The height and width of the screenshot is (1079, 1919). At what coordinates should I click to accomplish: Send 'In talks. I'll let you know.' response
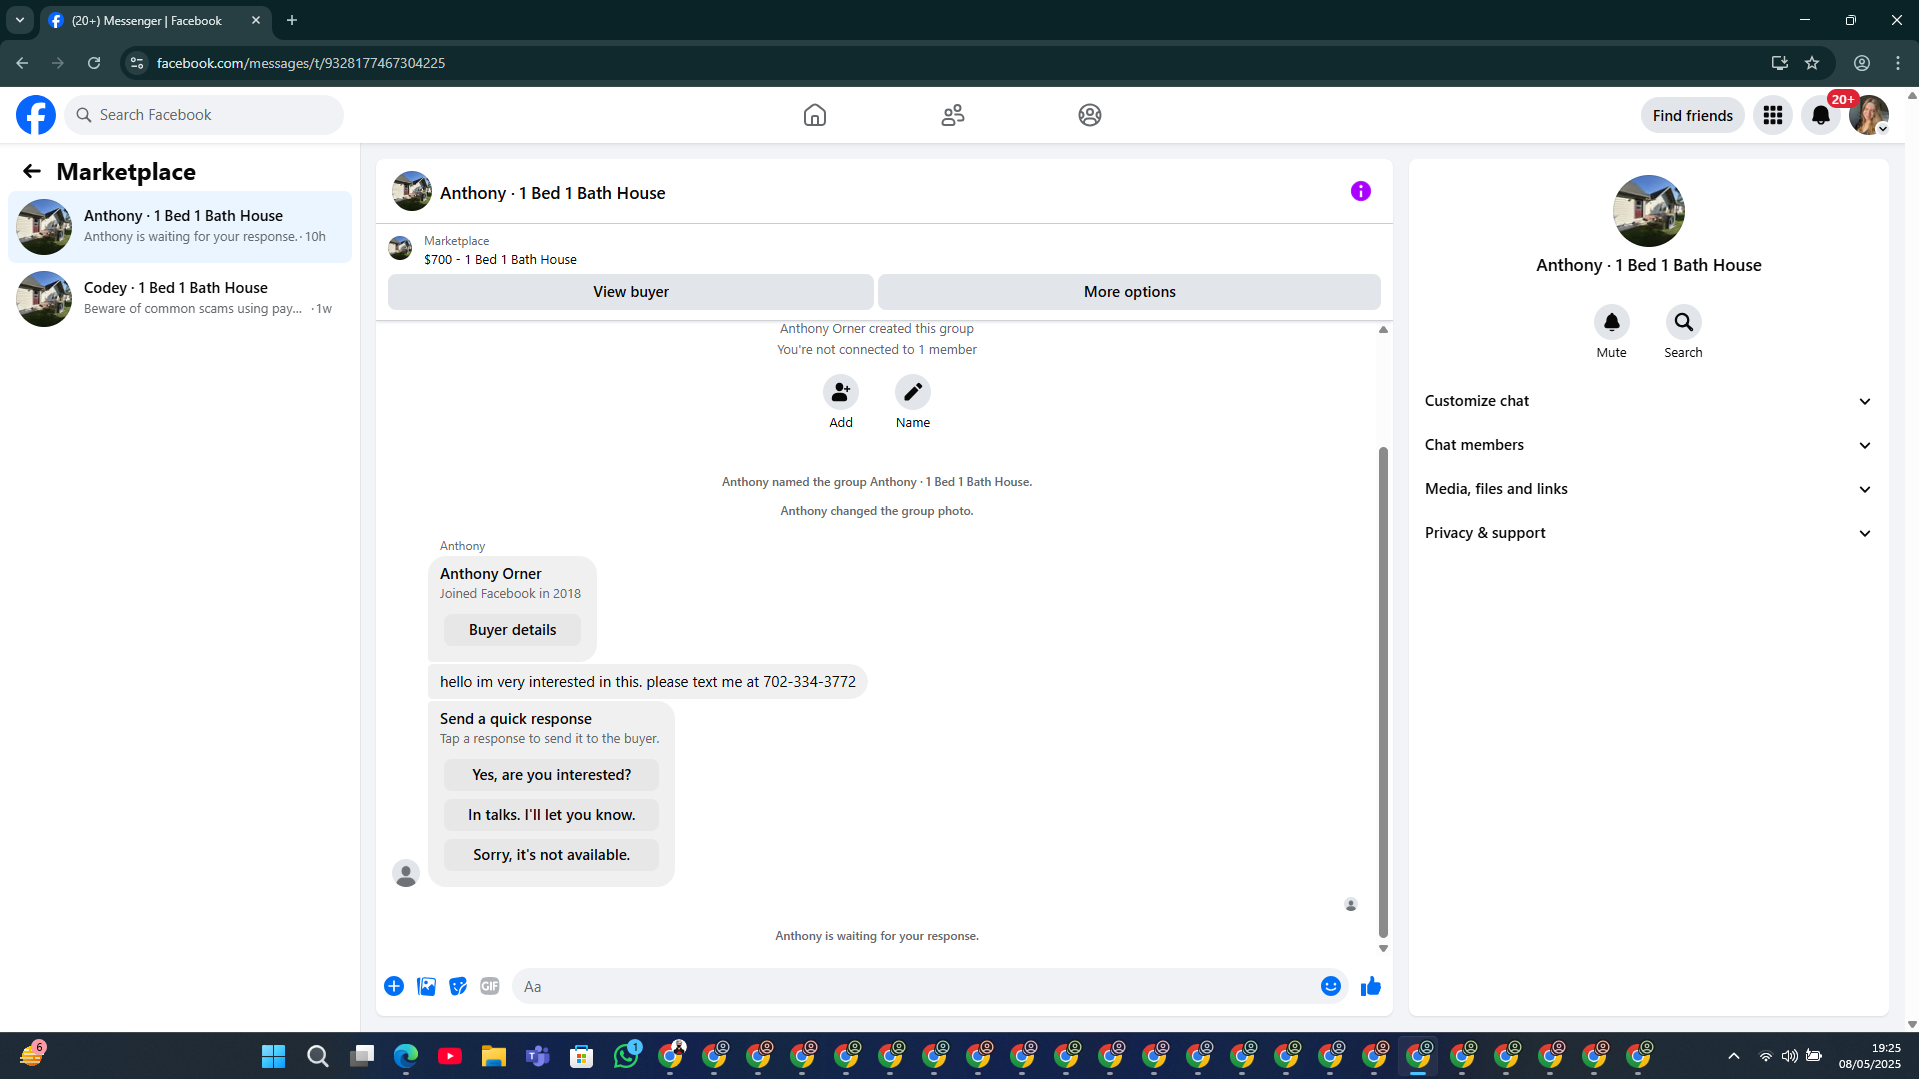click(551, 815)
